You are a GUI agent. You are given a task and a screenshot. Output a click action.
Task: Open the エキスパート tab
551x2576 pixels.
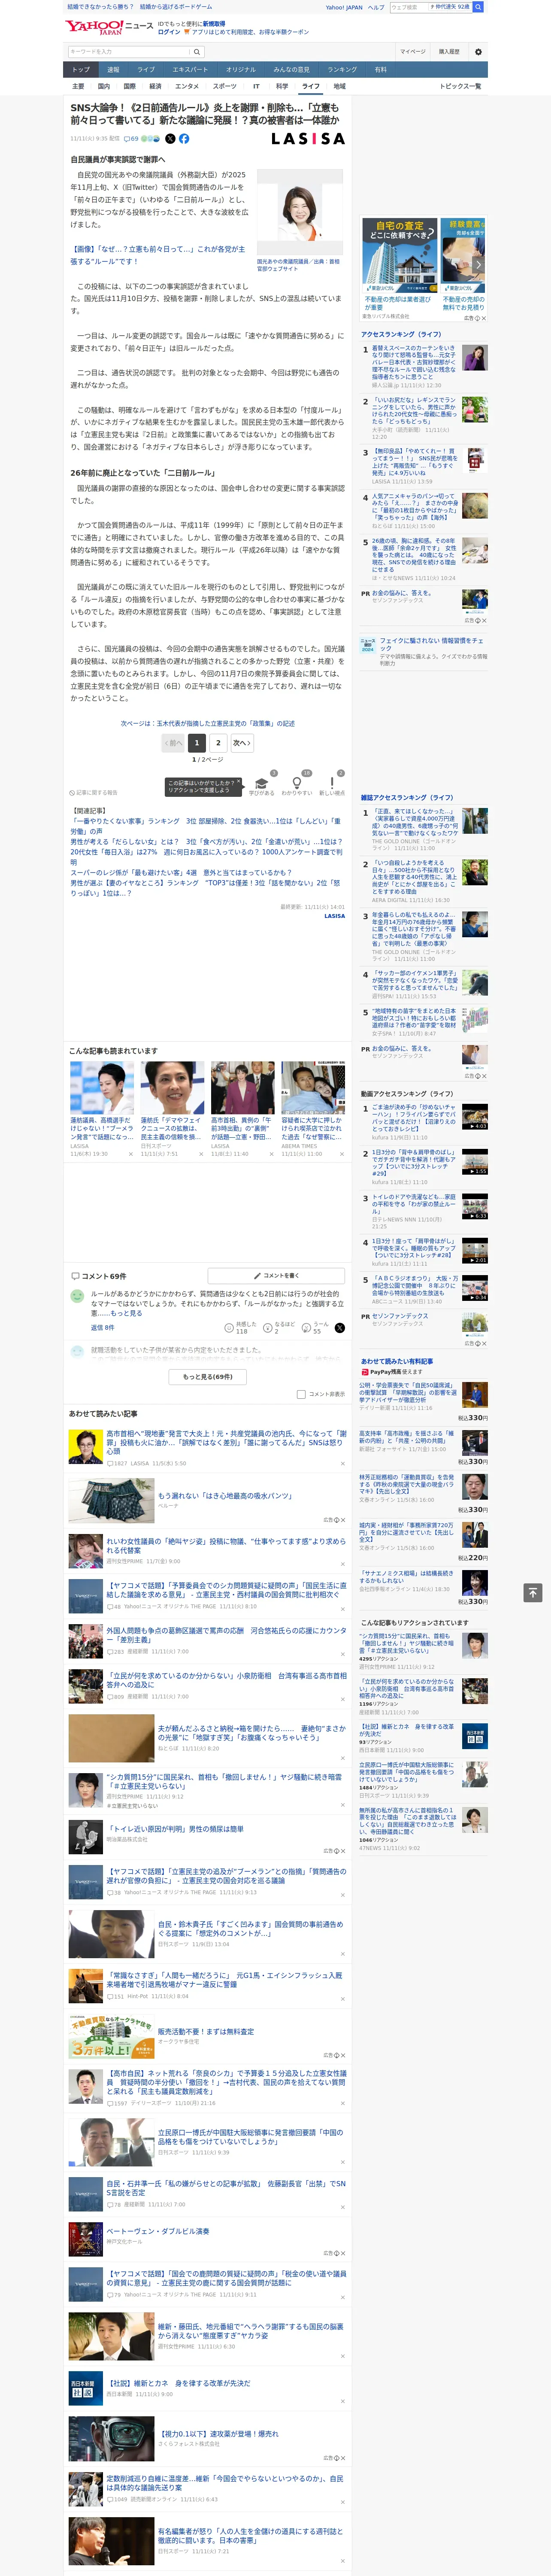190,70
